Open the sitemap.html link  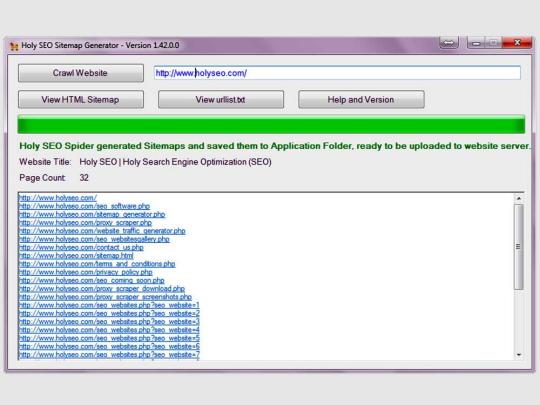click(76, 256)
